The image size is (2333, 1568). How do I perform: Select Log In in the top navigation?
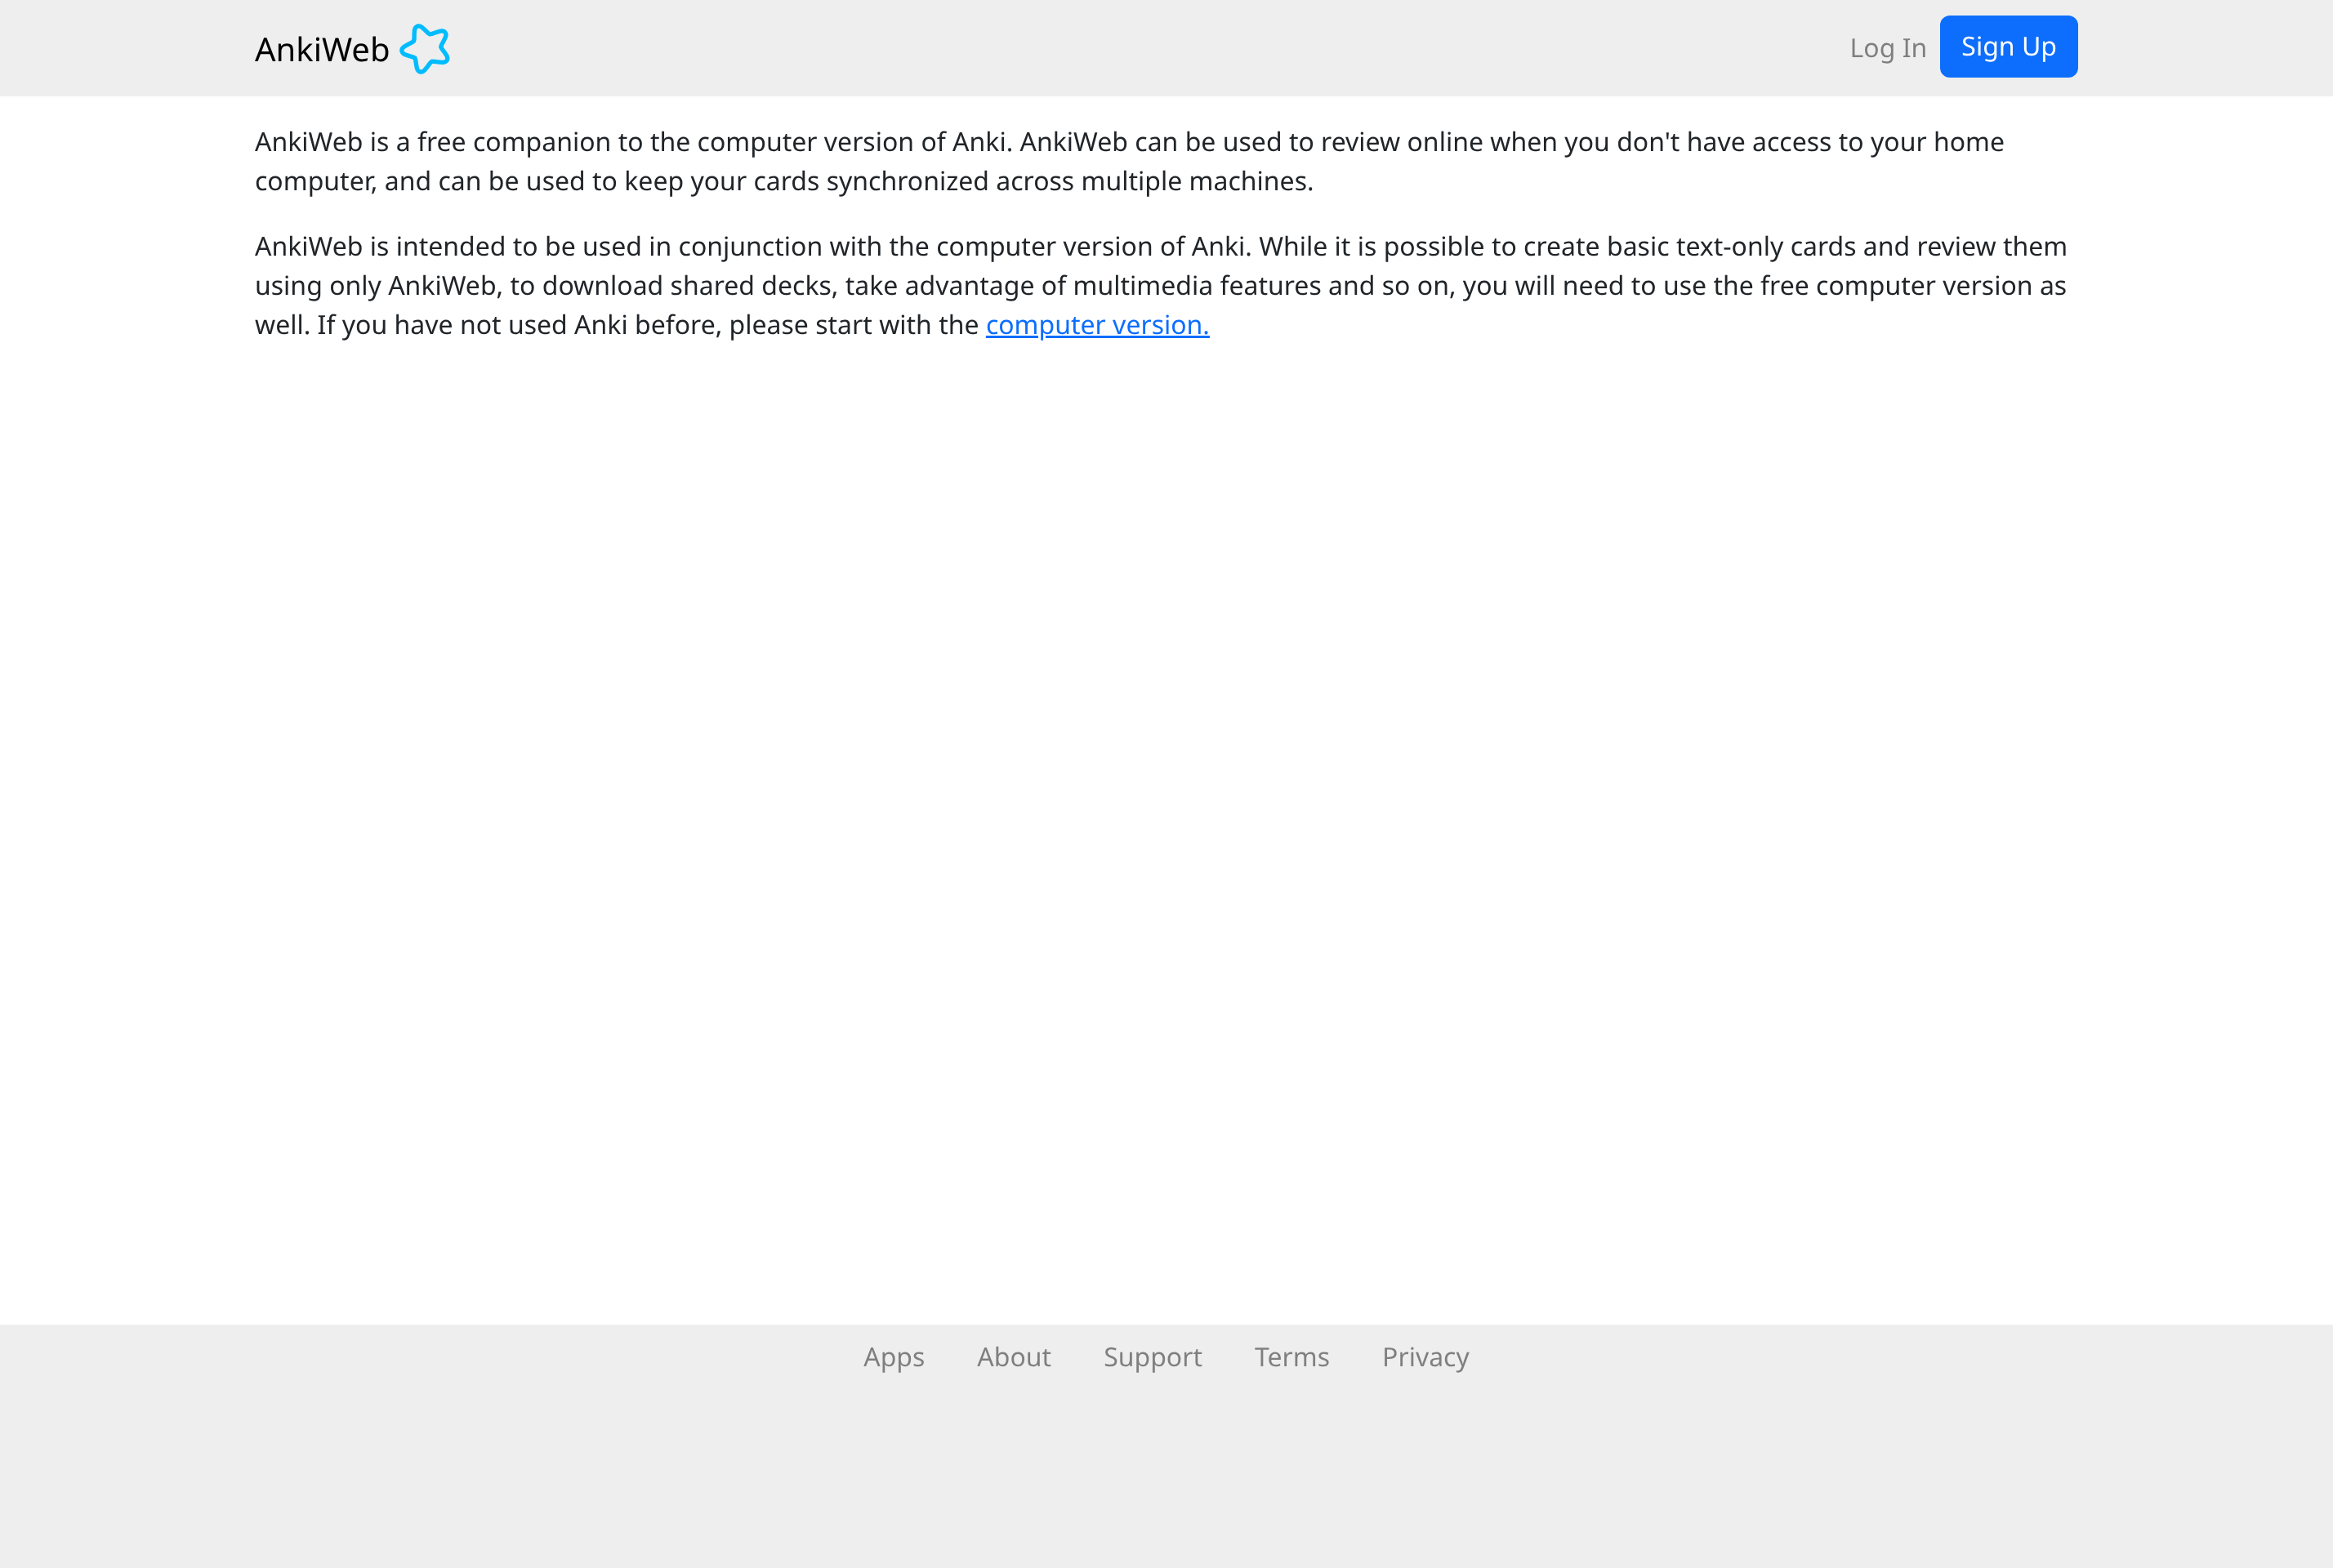pos(1888,47)
